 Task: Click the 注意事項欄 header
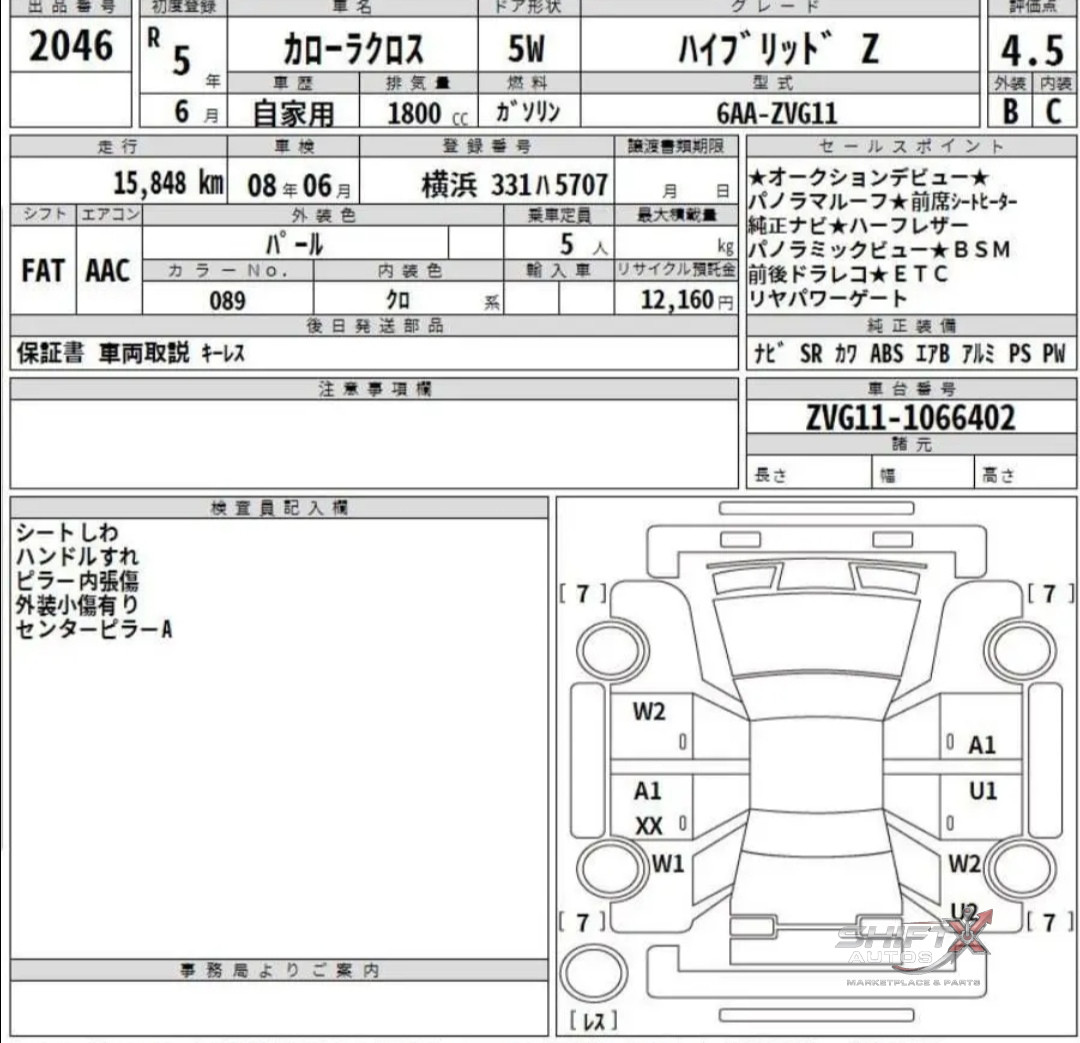(x=374, y=389)
